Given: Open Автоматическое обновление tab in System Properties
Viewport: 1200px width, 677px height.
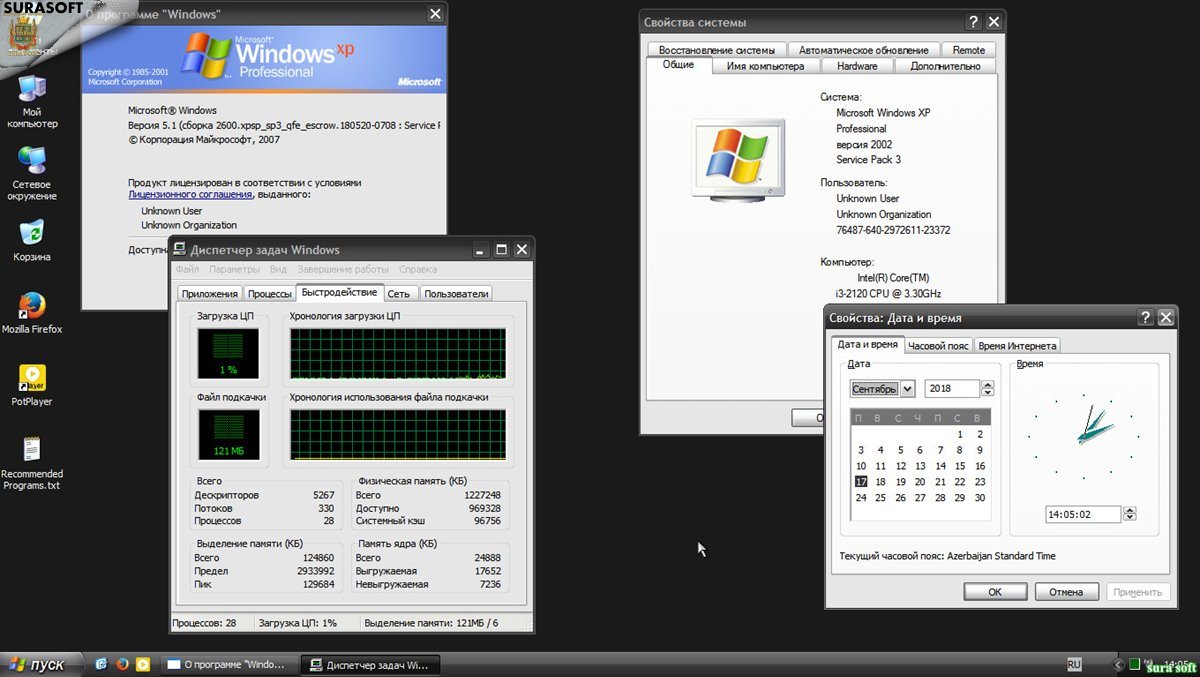Looking at the screenshot, I should tap(864, 50).
